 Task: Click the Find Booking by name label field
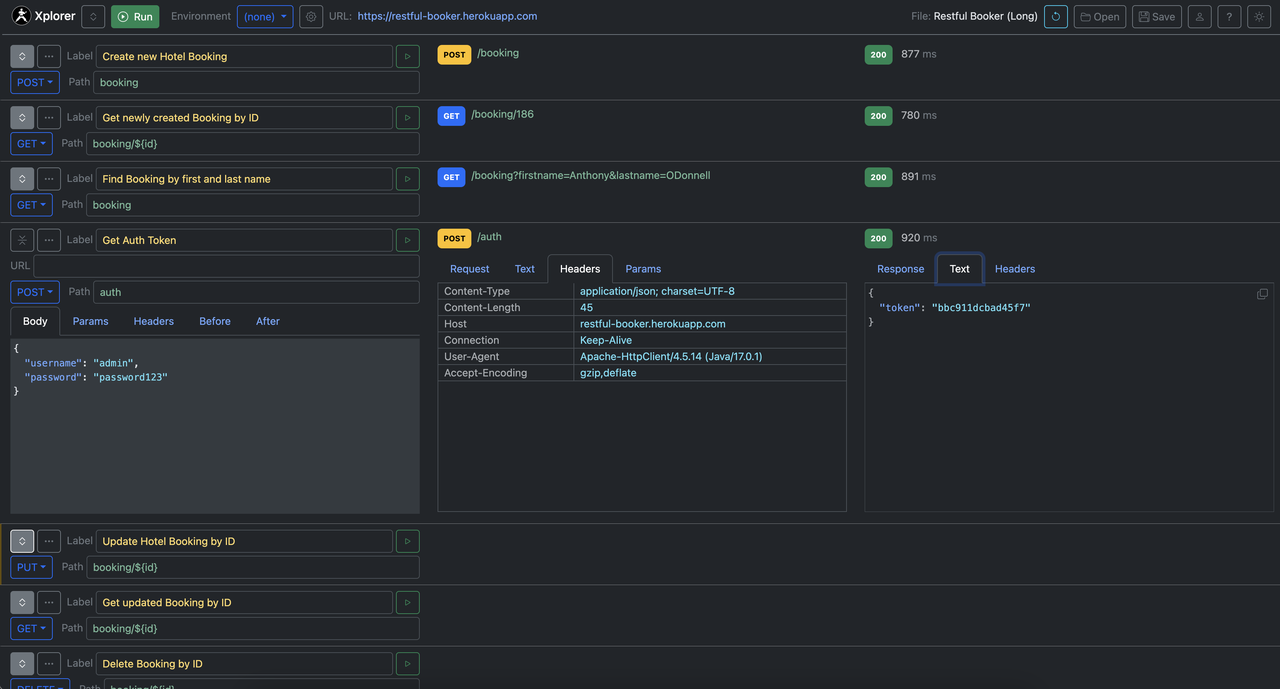pos(244,179)
